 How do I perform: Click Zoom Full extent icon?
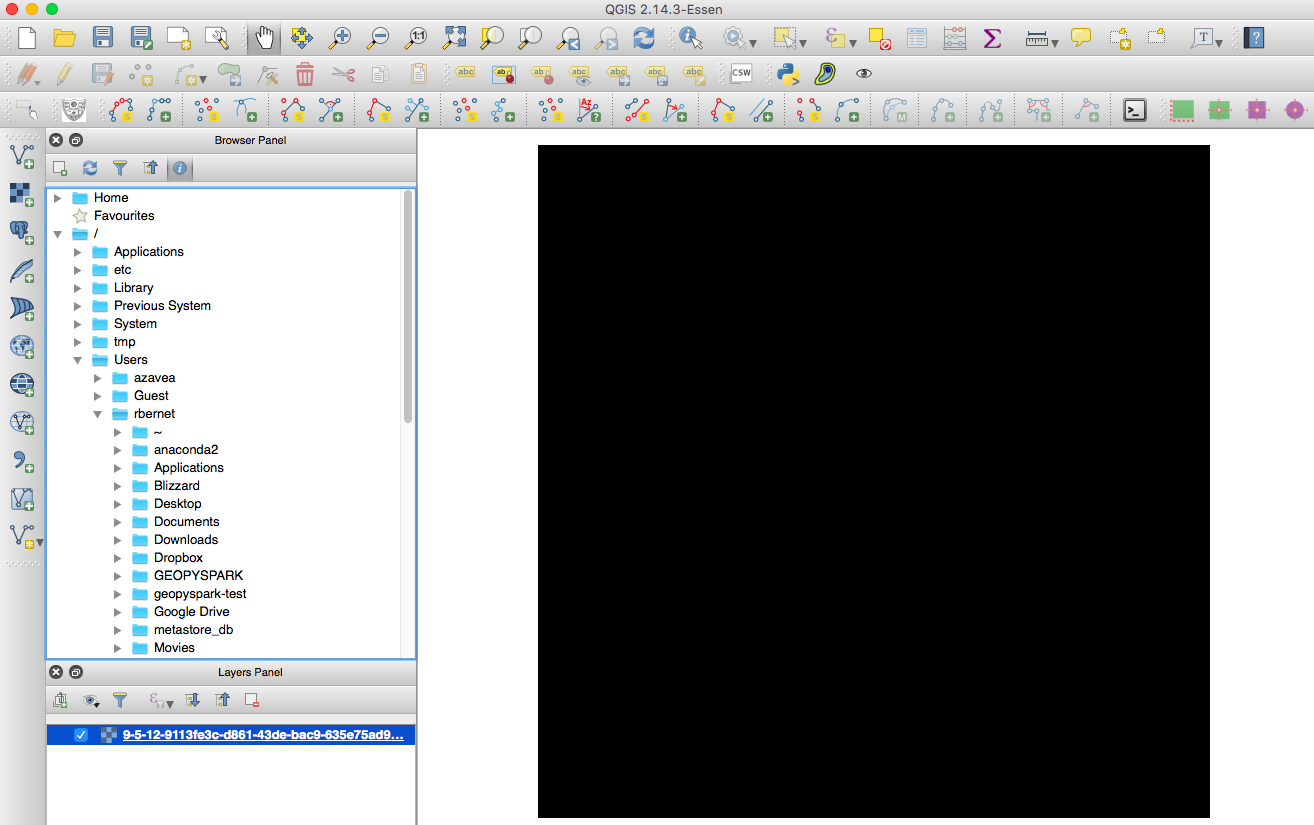[453, 38]
